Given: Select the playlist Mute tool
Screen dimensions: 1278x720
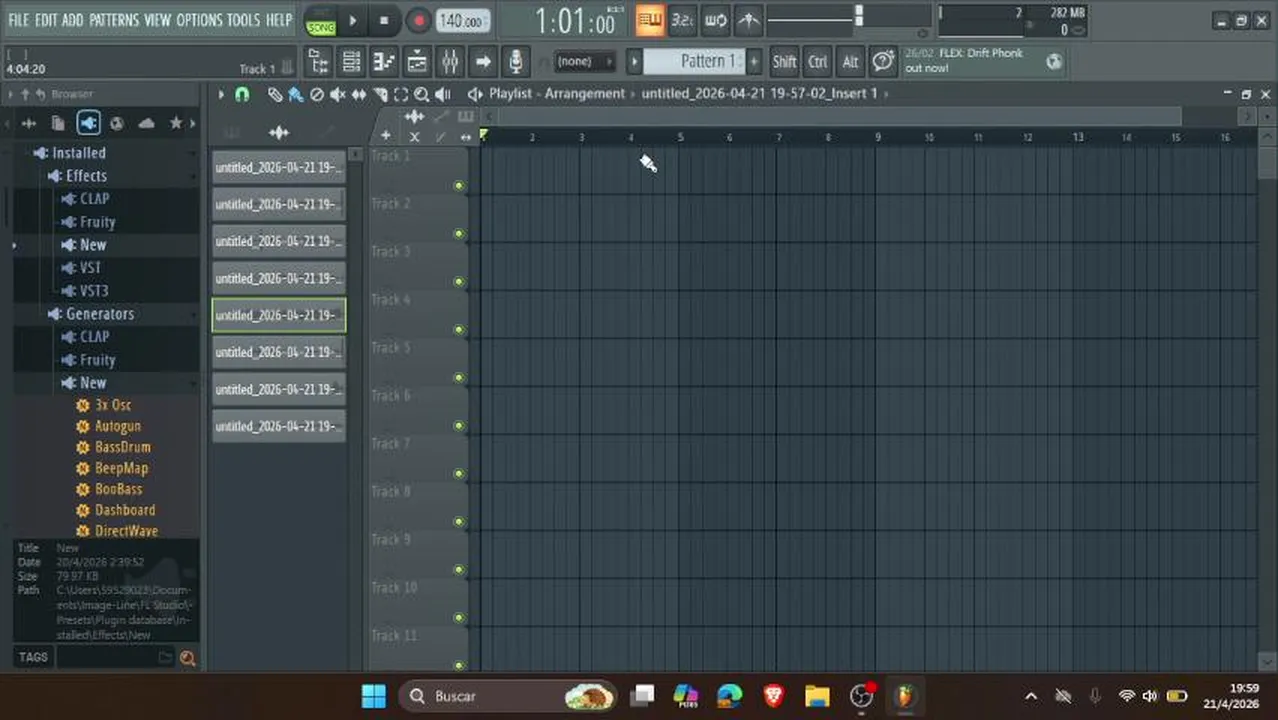Looking at the screenshot, I should tap(338, 94).
